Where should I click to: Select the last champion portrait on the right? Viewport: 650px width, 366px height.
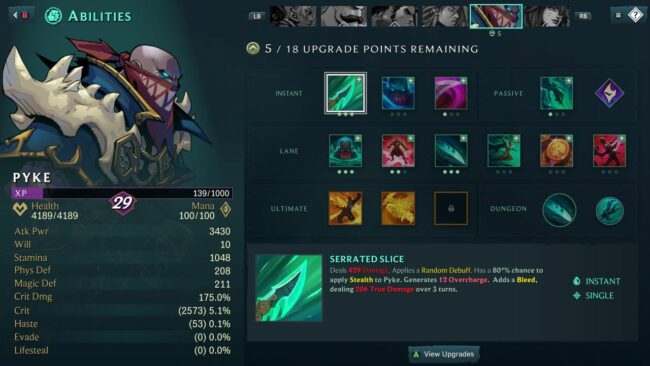(547, 16)
